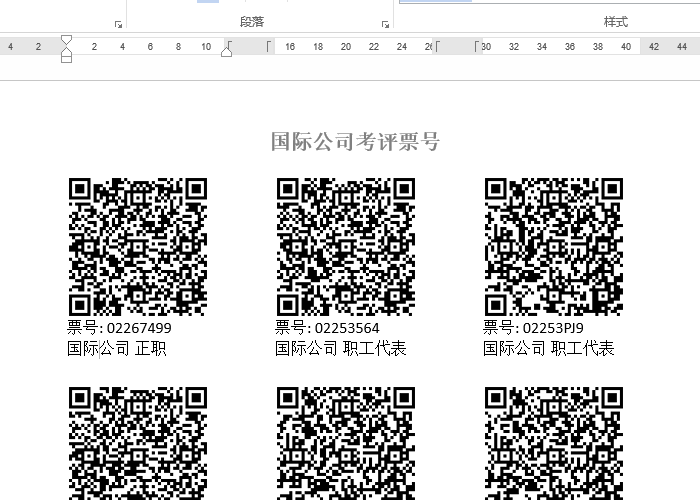This screenshot has width=700, height=500.
Task: Click 国际公司 职工代表 under ticket 02253564
Action: [x=341, y=348]
